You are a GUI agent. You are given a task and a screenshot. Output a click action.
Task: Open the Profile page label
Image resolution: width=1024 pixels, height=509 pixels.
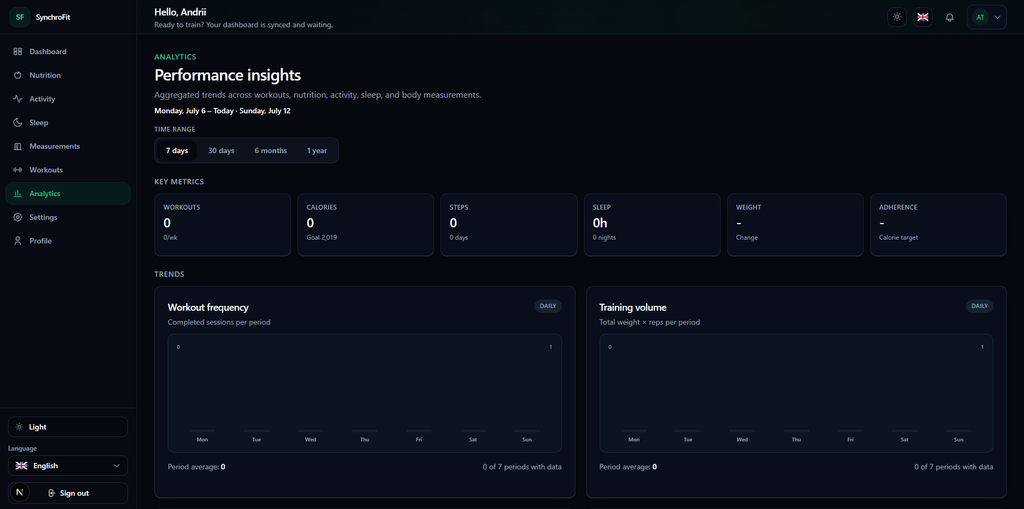pos(40,241)
